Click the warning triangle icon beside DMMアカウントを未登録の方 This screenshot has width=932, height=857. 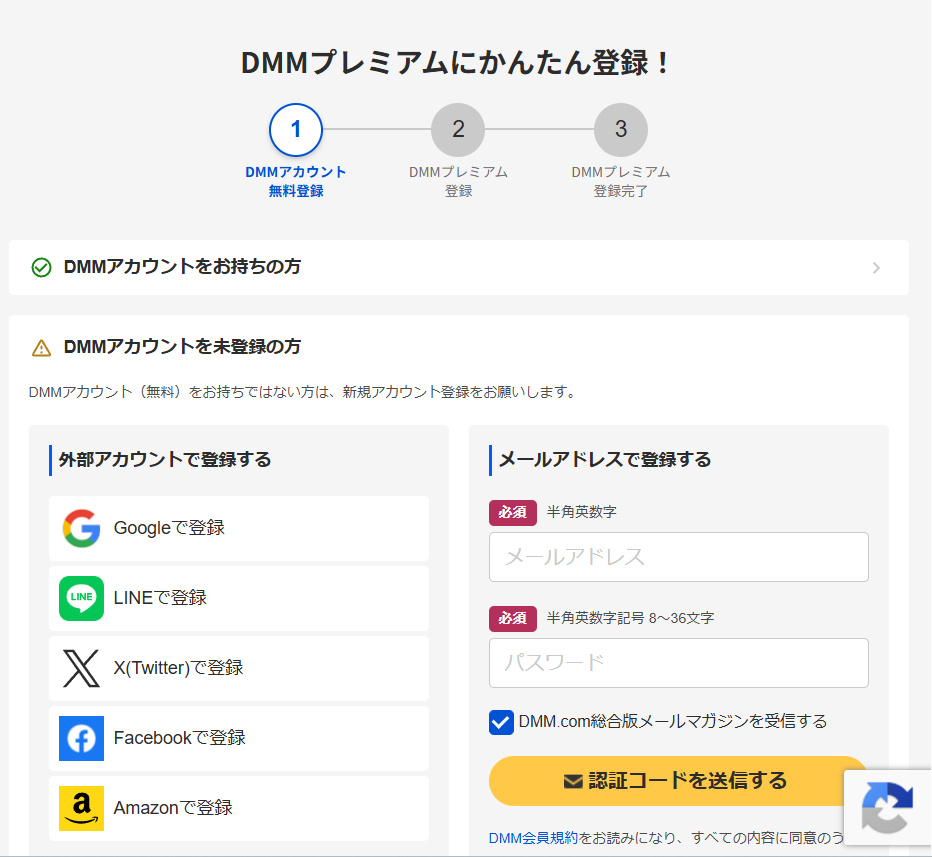point(41,348)
